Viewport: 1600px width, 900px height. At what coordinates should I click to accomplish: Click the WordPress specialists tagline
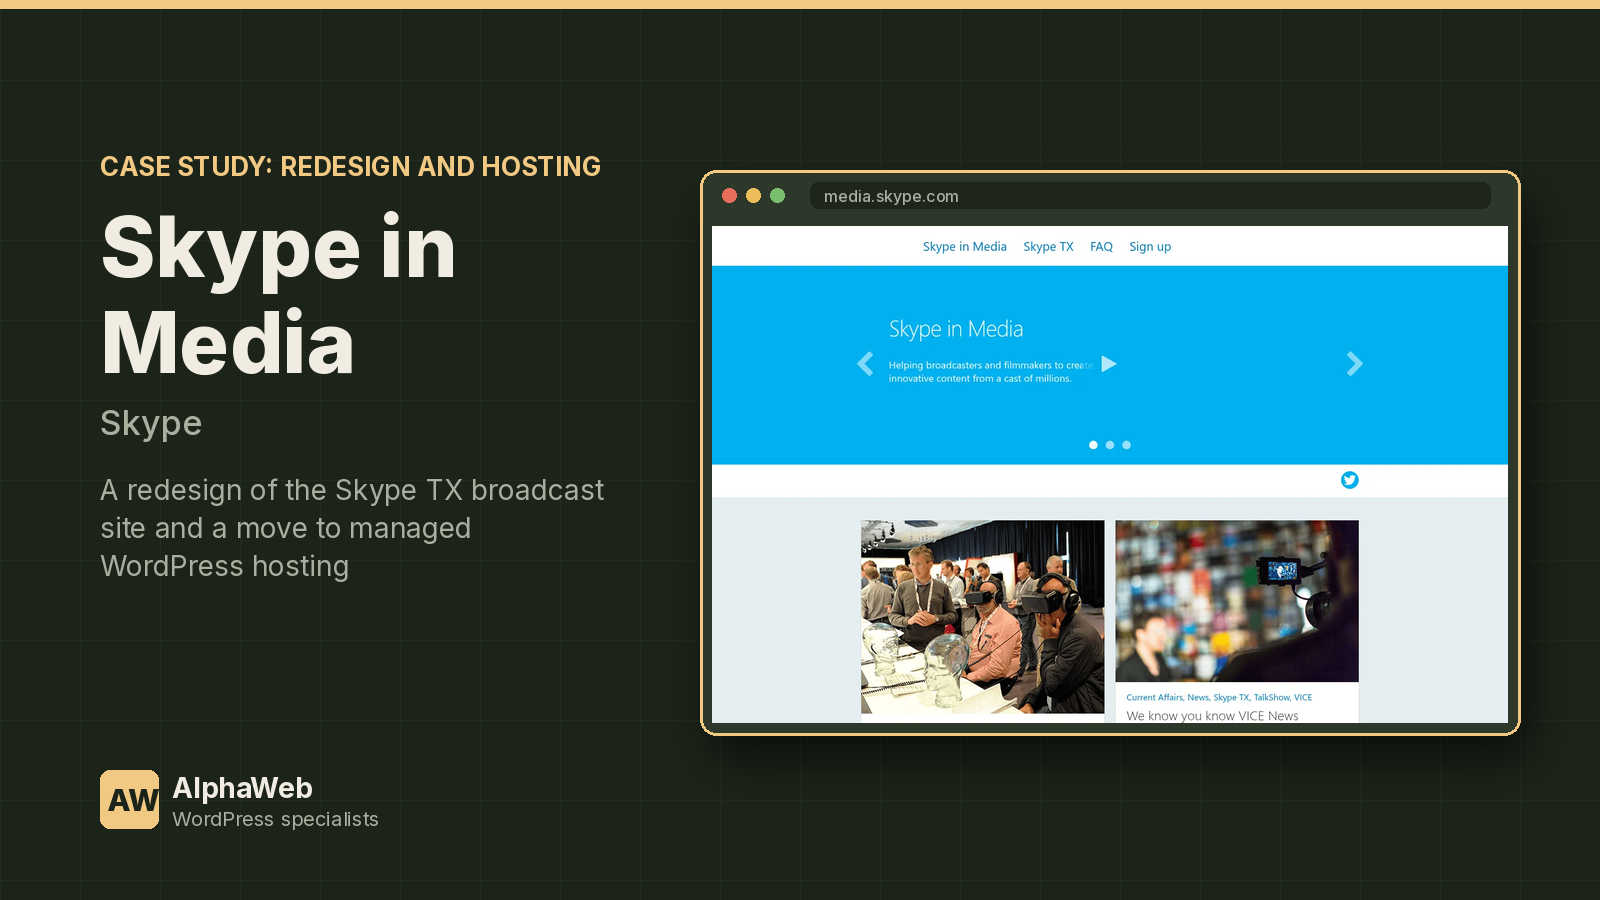pyautogui.click(x=275, y=819)
